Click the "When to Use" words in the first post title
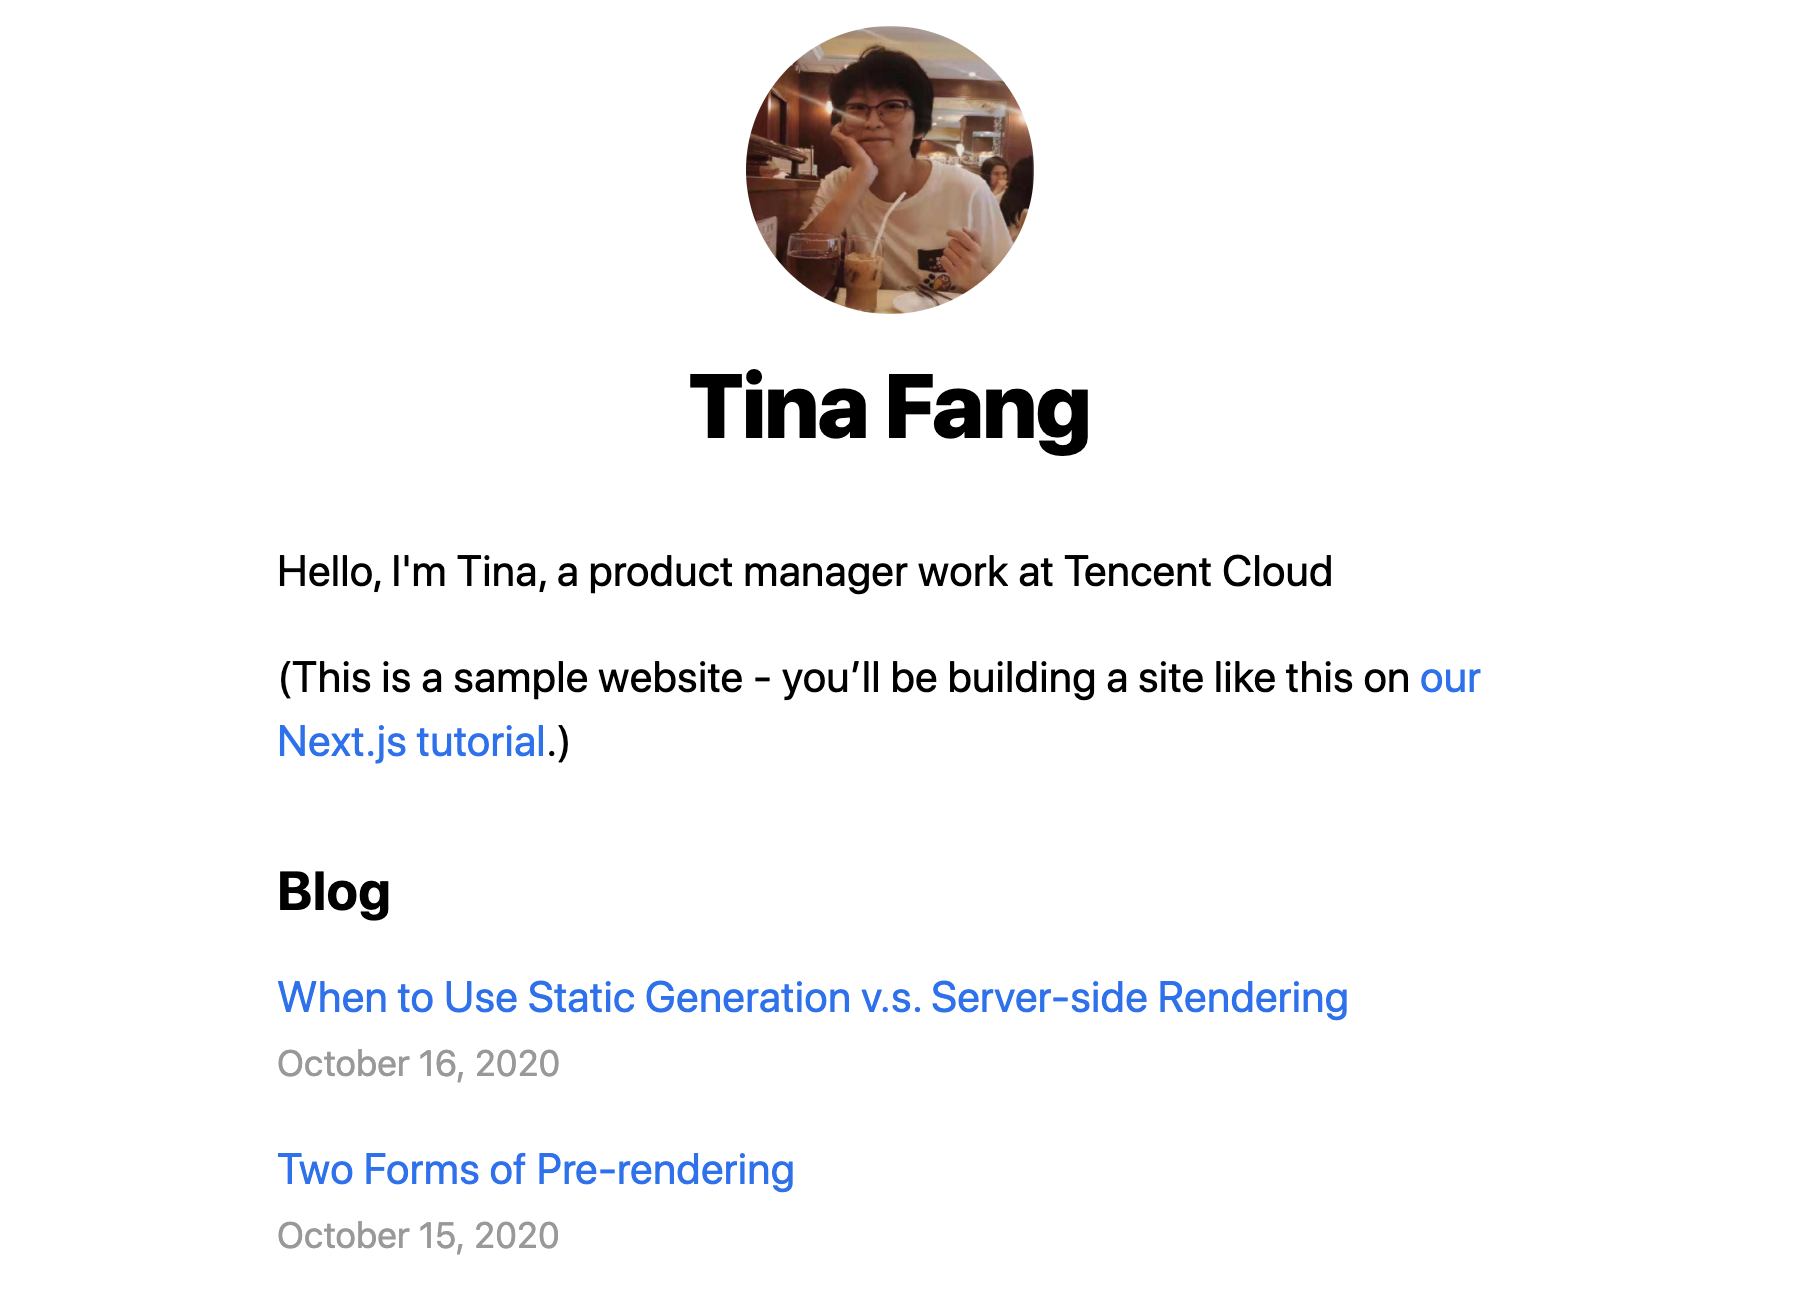The image size is (1816, 1294). [x=355, y=998]
